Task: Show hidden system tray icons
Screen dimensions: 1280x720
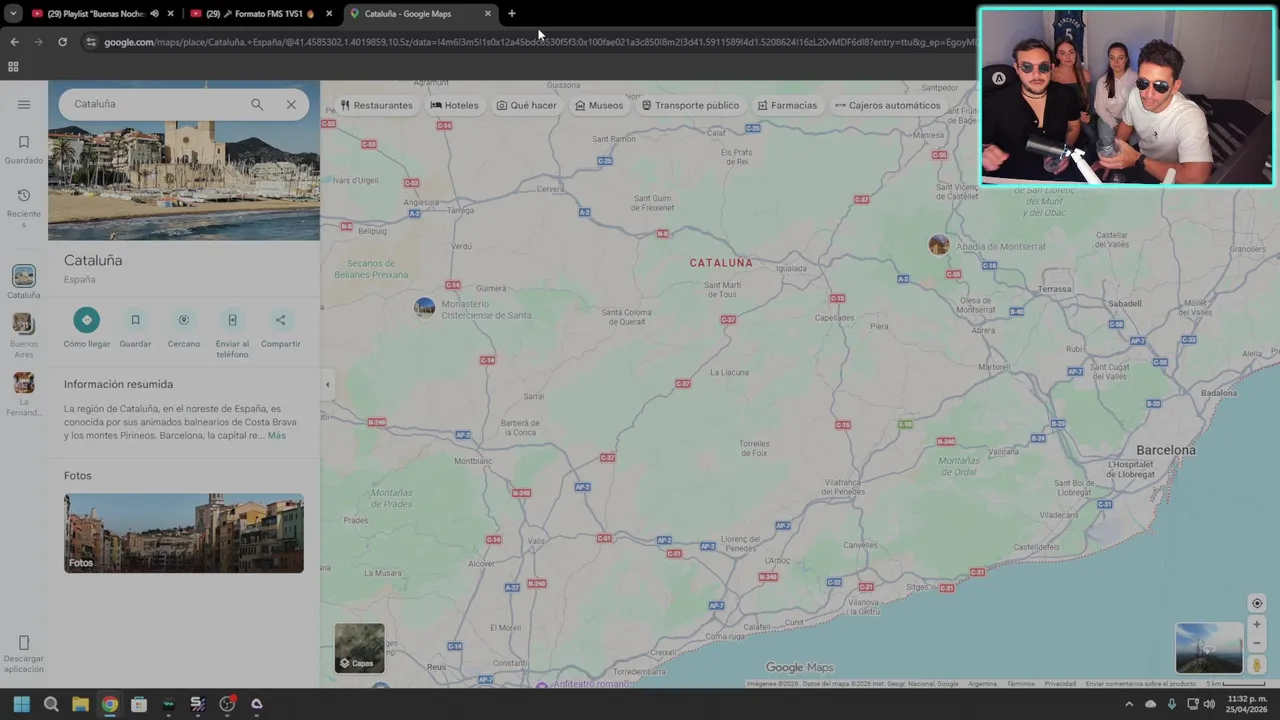Action: click(x=1130, y=704)
